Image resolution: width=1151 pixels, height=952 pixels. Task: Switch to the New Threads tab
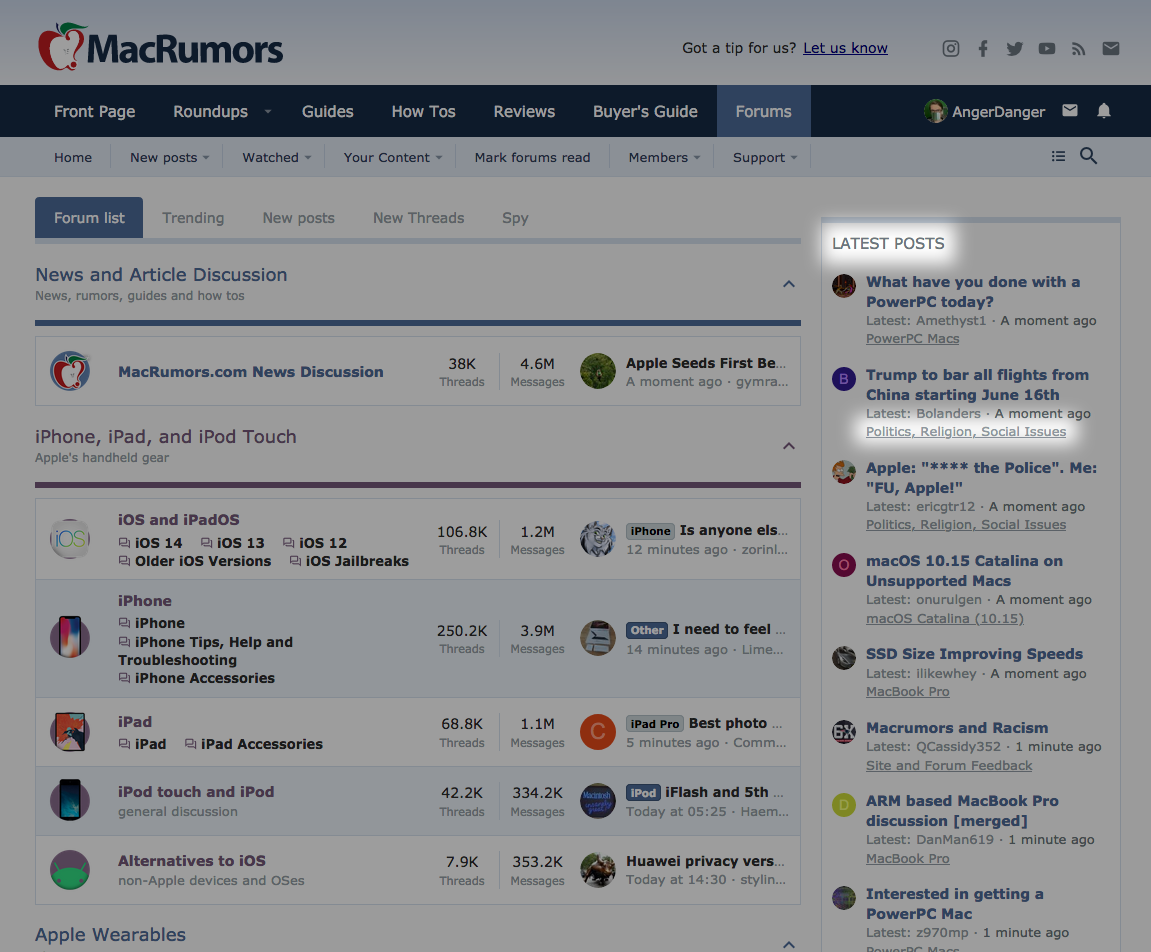point(418,218)
